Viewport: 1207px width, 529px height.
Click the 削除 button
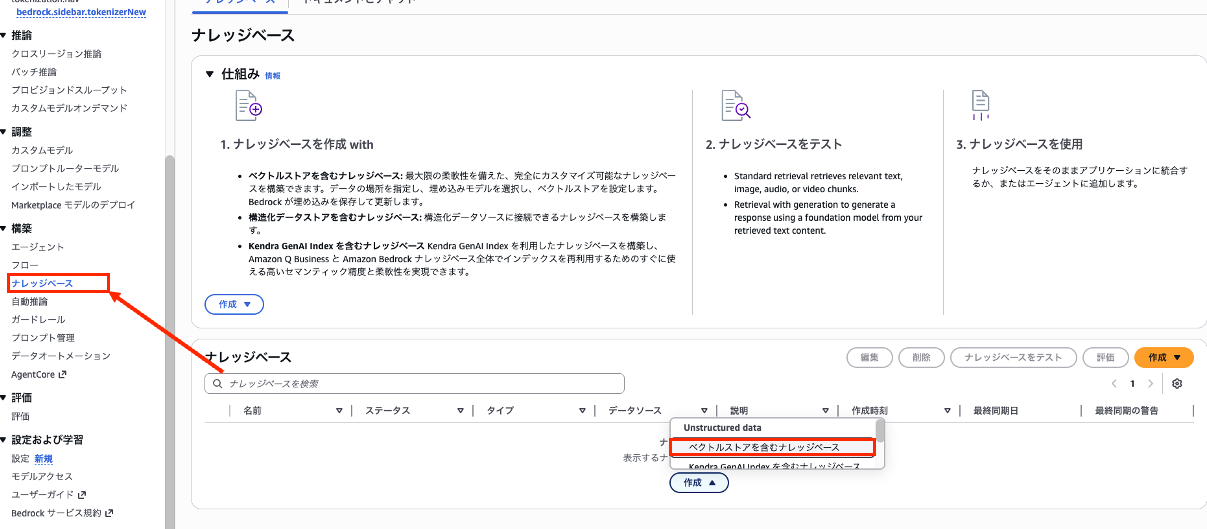922,357
